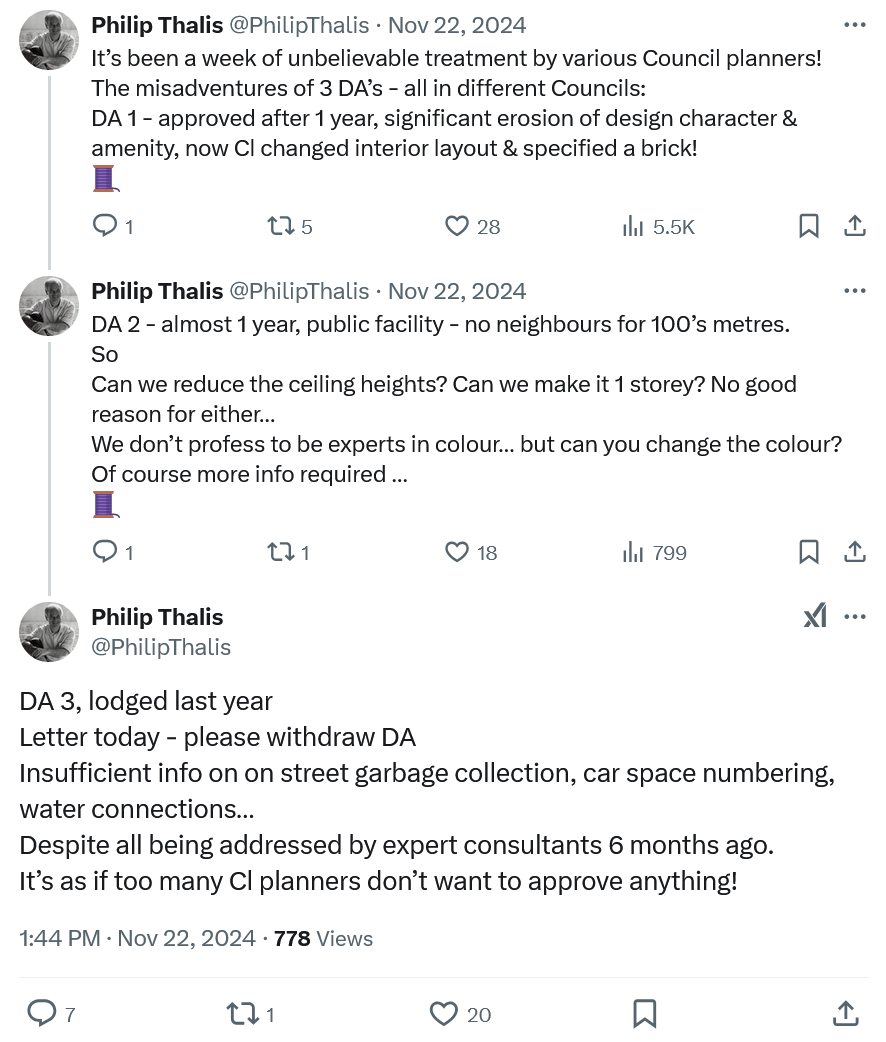This screenshot has width=886, height=1042.
Task: Like the DA 1 tweet
Action: pyautogui.click(x=457, y=226)
